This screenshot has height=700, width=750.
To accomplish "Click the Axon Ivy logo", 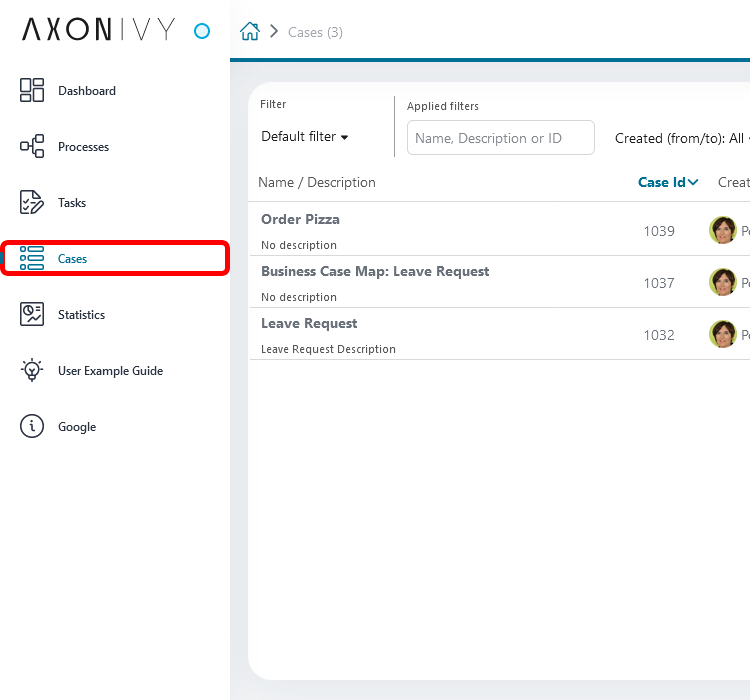I will point(99,30).
